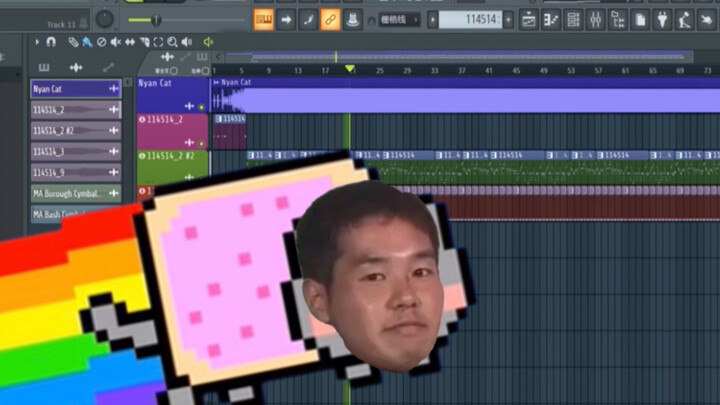The image size is (720, 405).
Task: Select 114514_3 clip in picker list
Action: tap(76, 152)
